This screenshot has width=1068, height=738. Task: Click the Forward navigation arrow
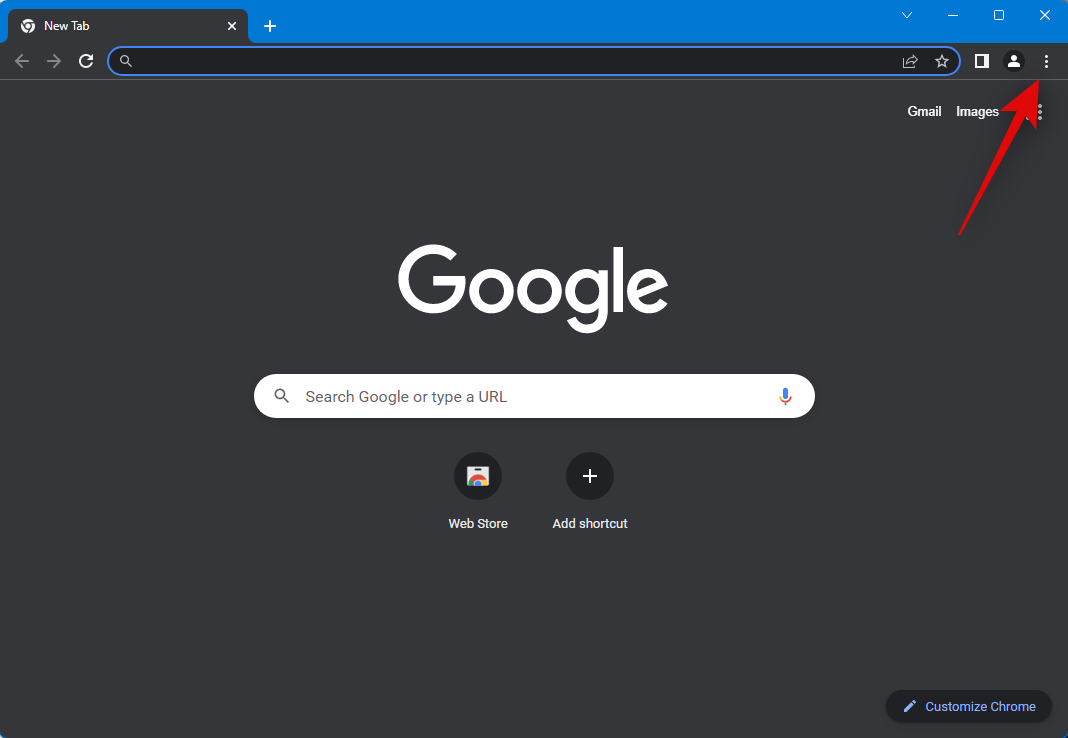point(54,61)
